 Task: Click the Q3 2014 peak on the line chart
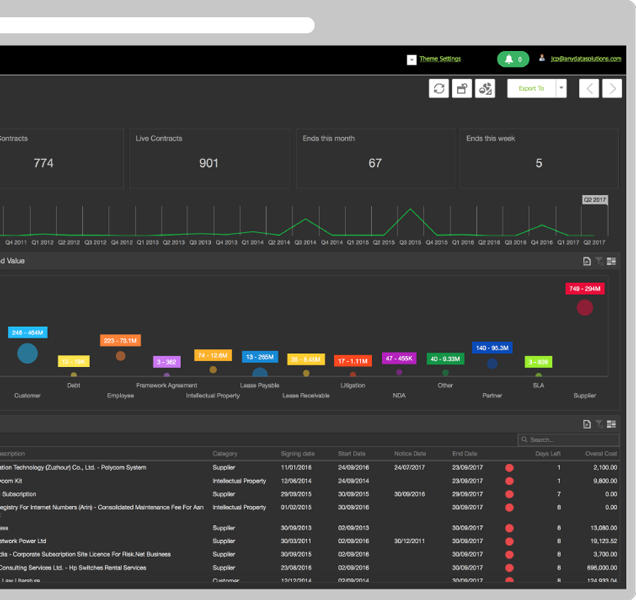pyautogui.click(x=305, y=219)
